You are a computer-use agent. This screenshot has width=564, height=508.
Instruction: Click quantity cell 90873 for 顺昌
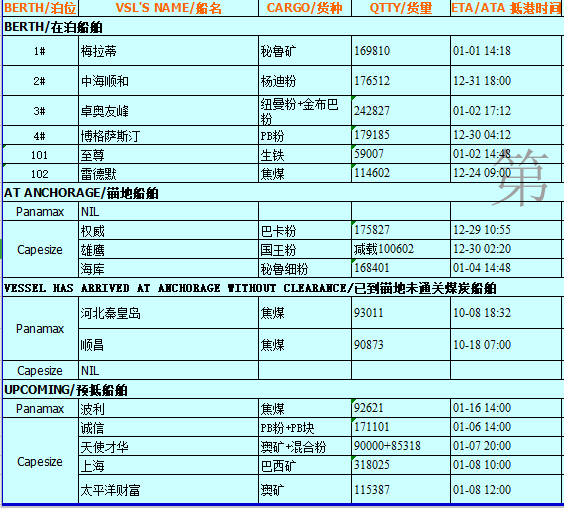(401, 345)
